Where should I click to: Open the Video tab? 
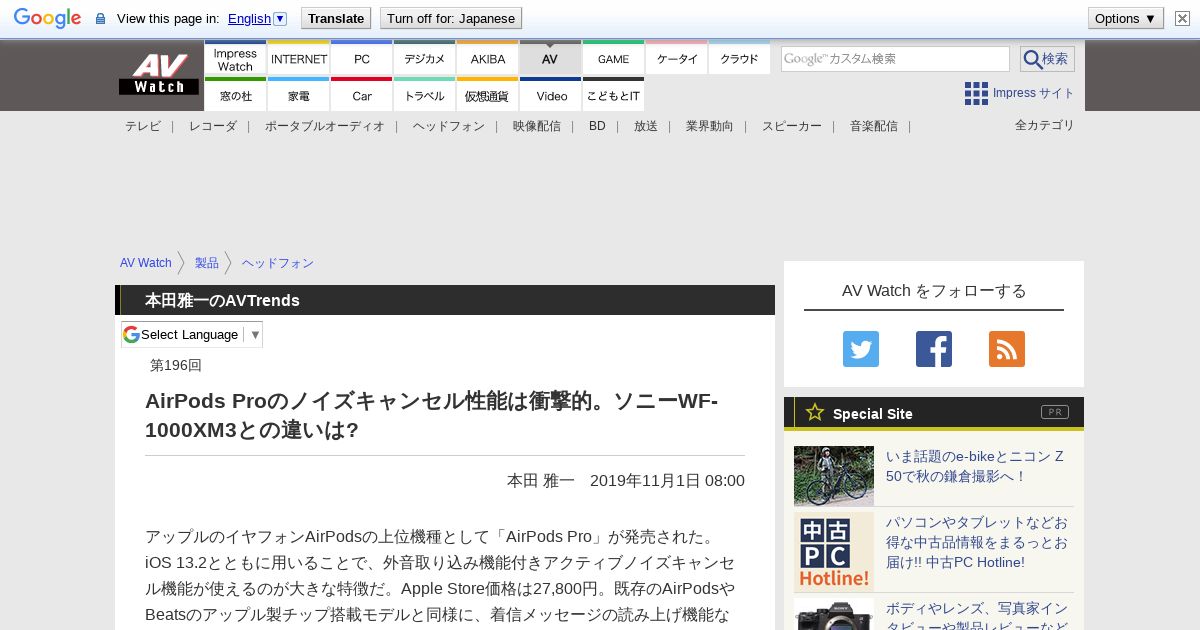(551, 95)
